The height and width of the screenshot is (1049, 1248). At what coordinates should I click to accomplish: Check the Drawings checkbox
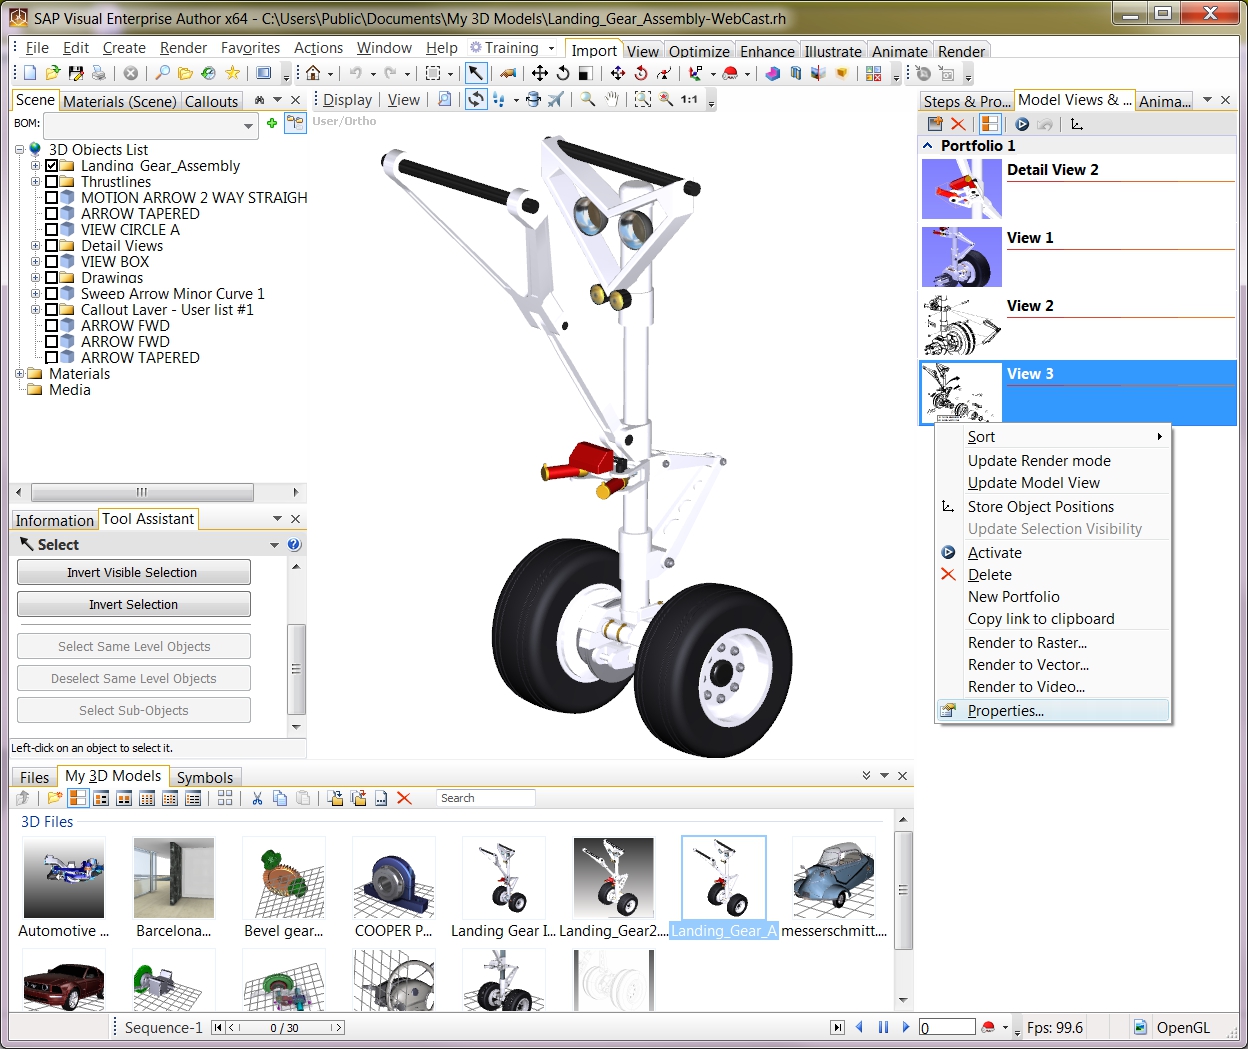click(51, 278)
